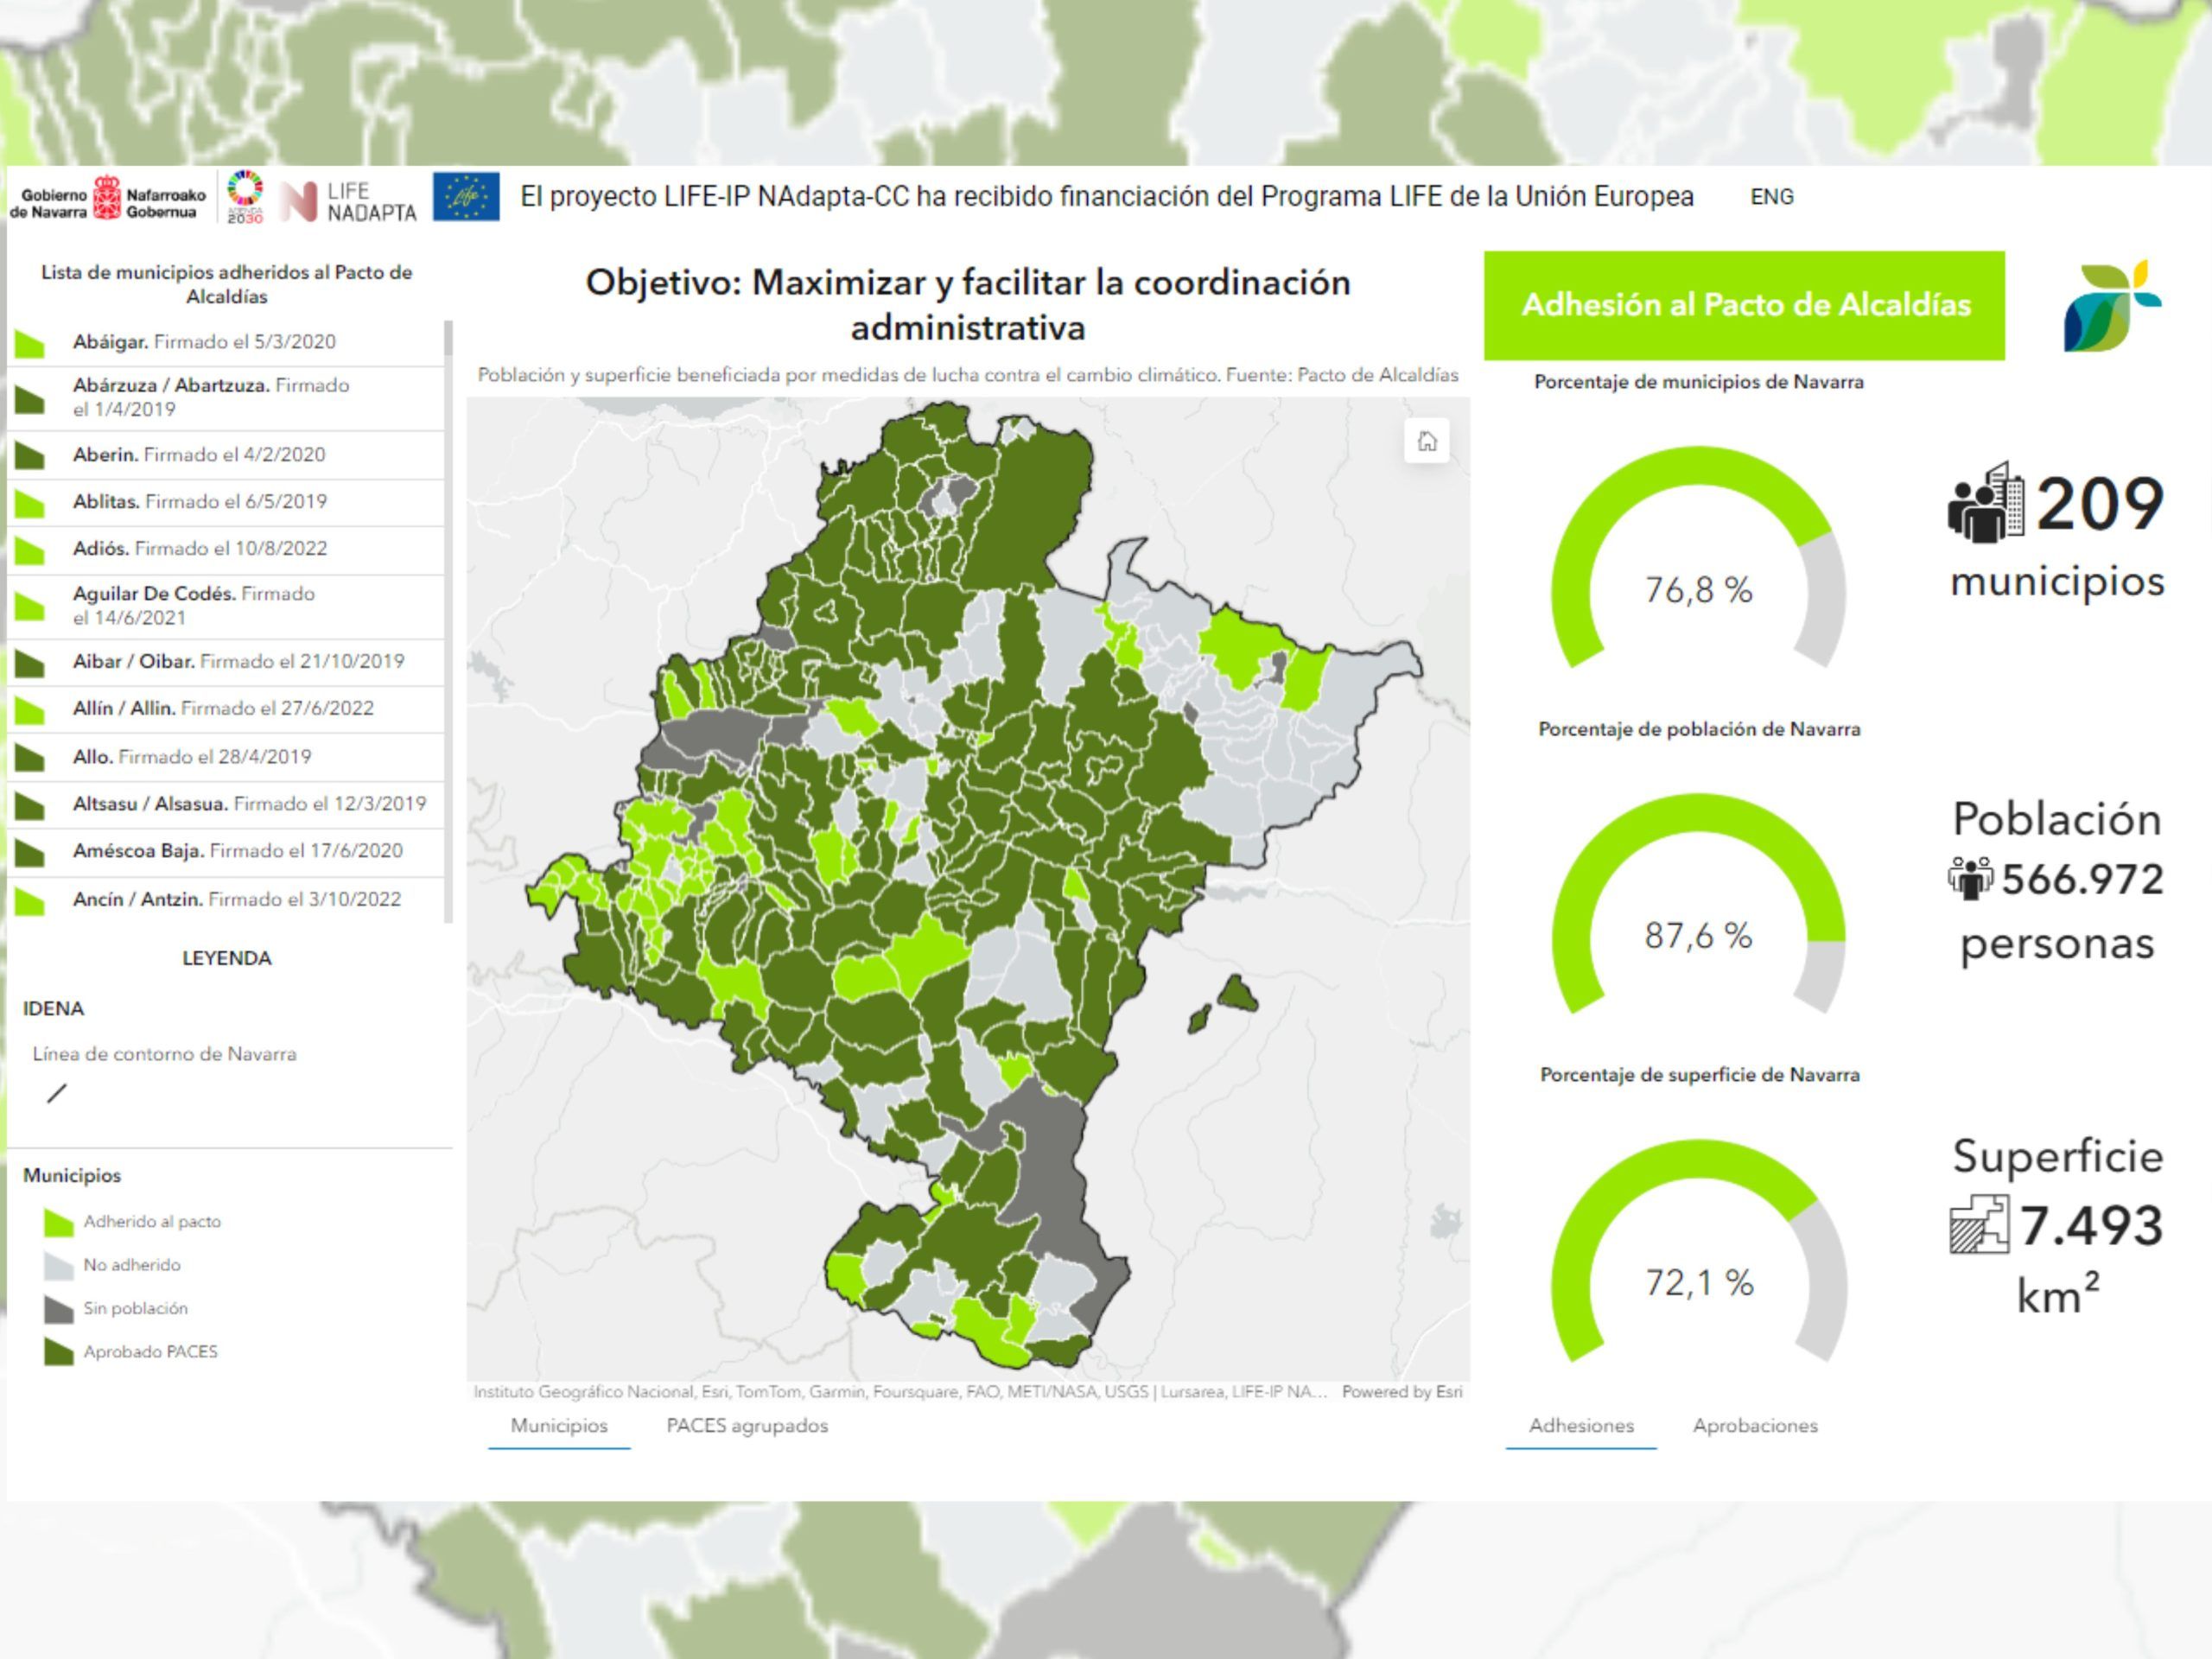Click the 87,6 % population gauge
This screenshot has width=2212, height=1659.
(x=1698, y=904)
